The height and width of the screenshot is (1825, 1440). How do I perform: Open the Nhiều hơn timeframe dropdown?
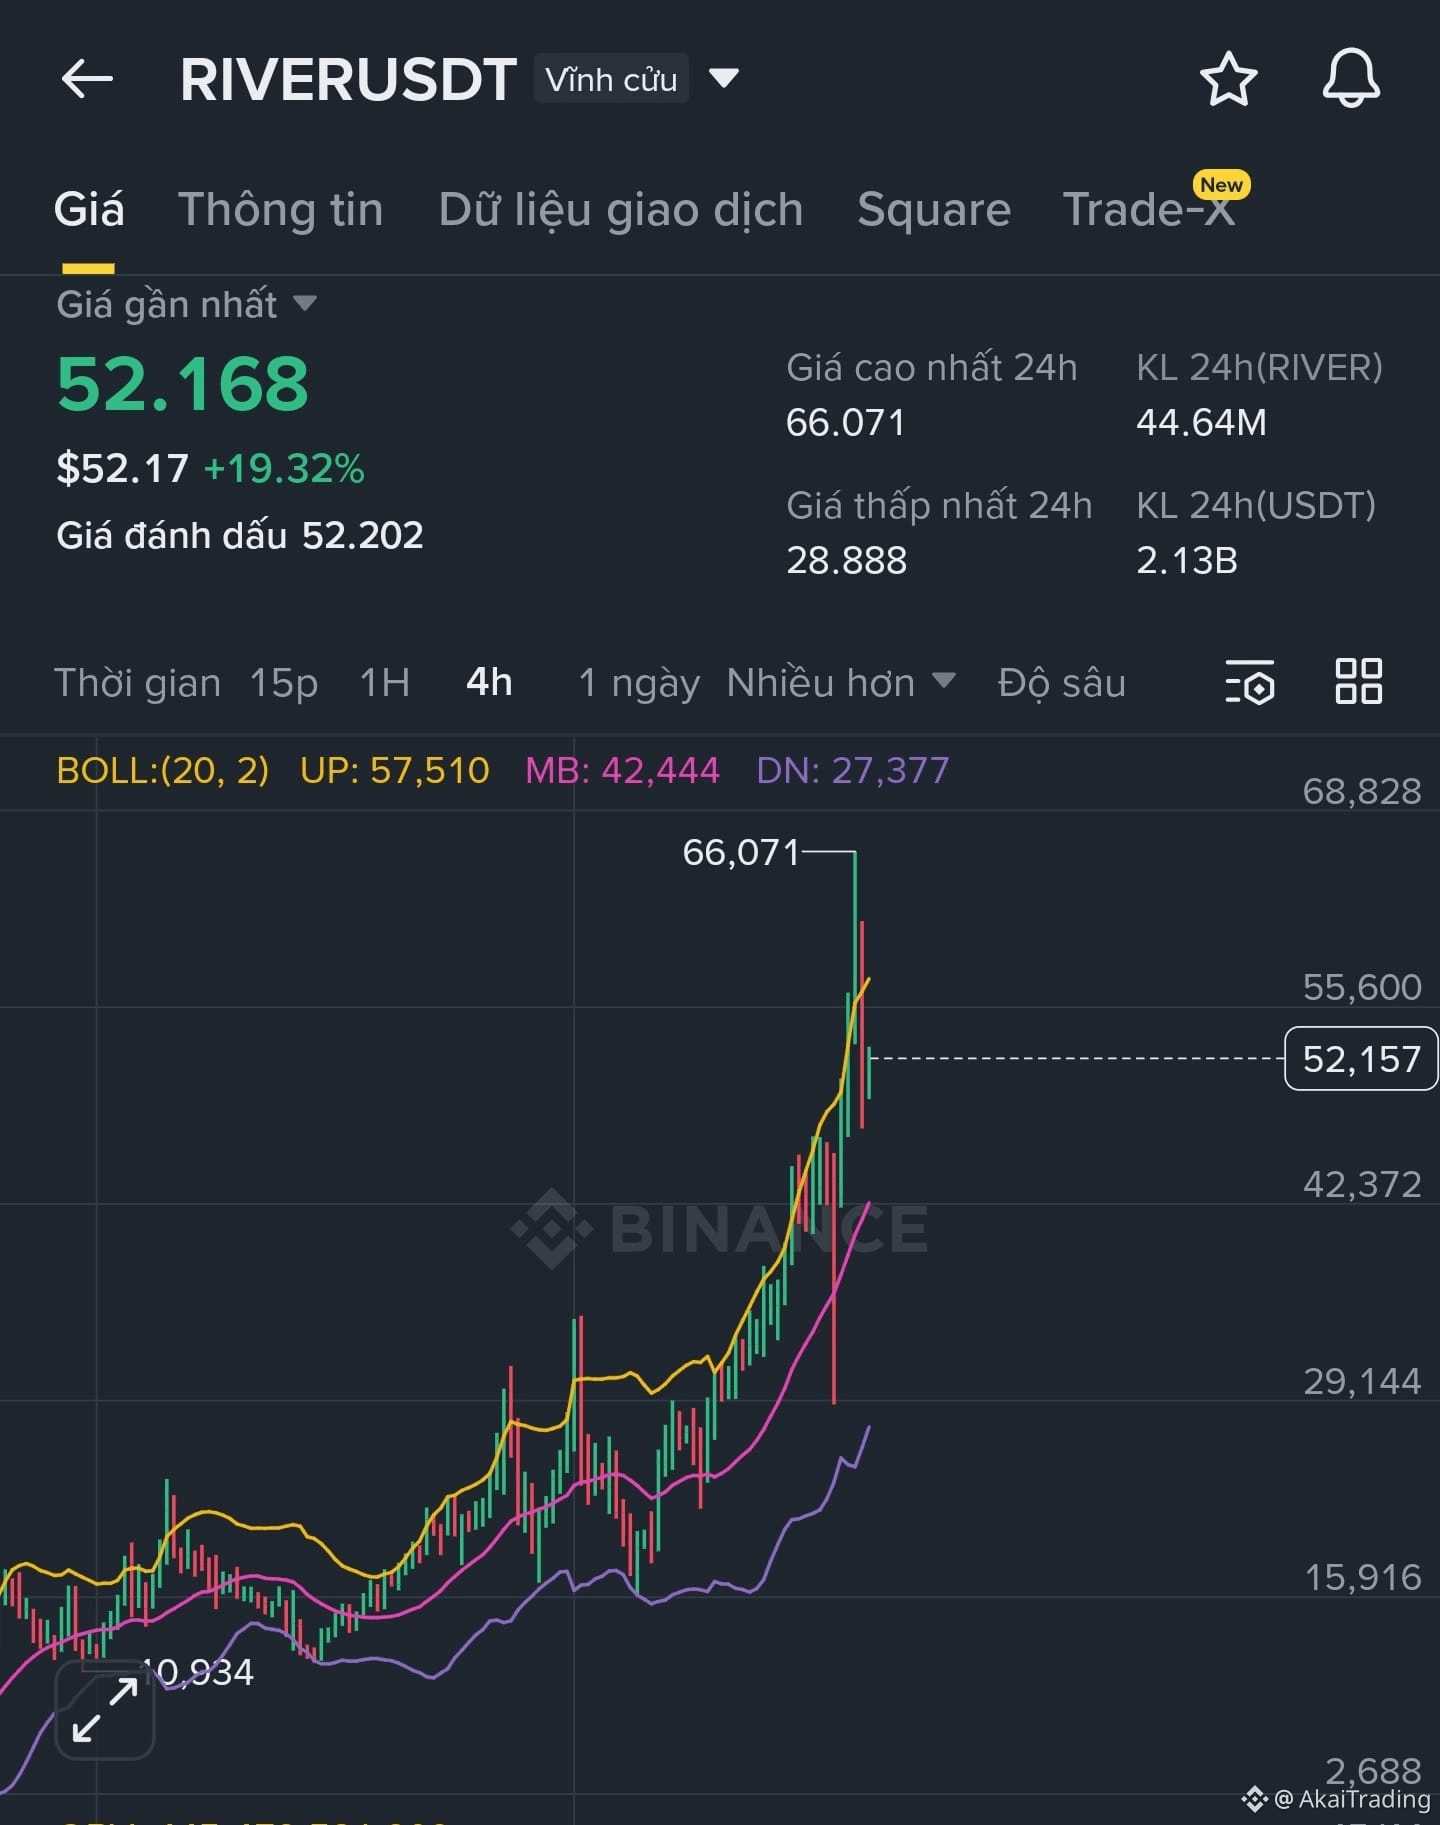point(840,683)
